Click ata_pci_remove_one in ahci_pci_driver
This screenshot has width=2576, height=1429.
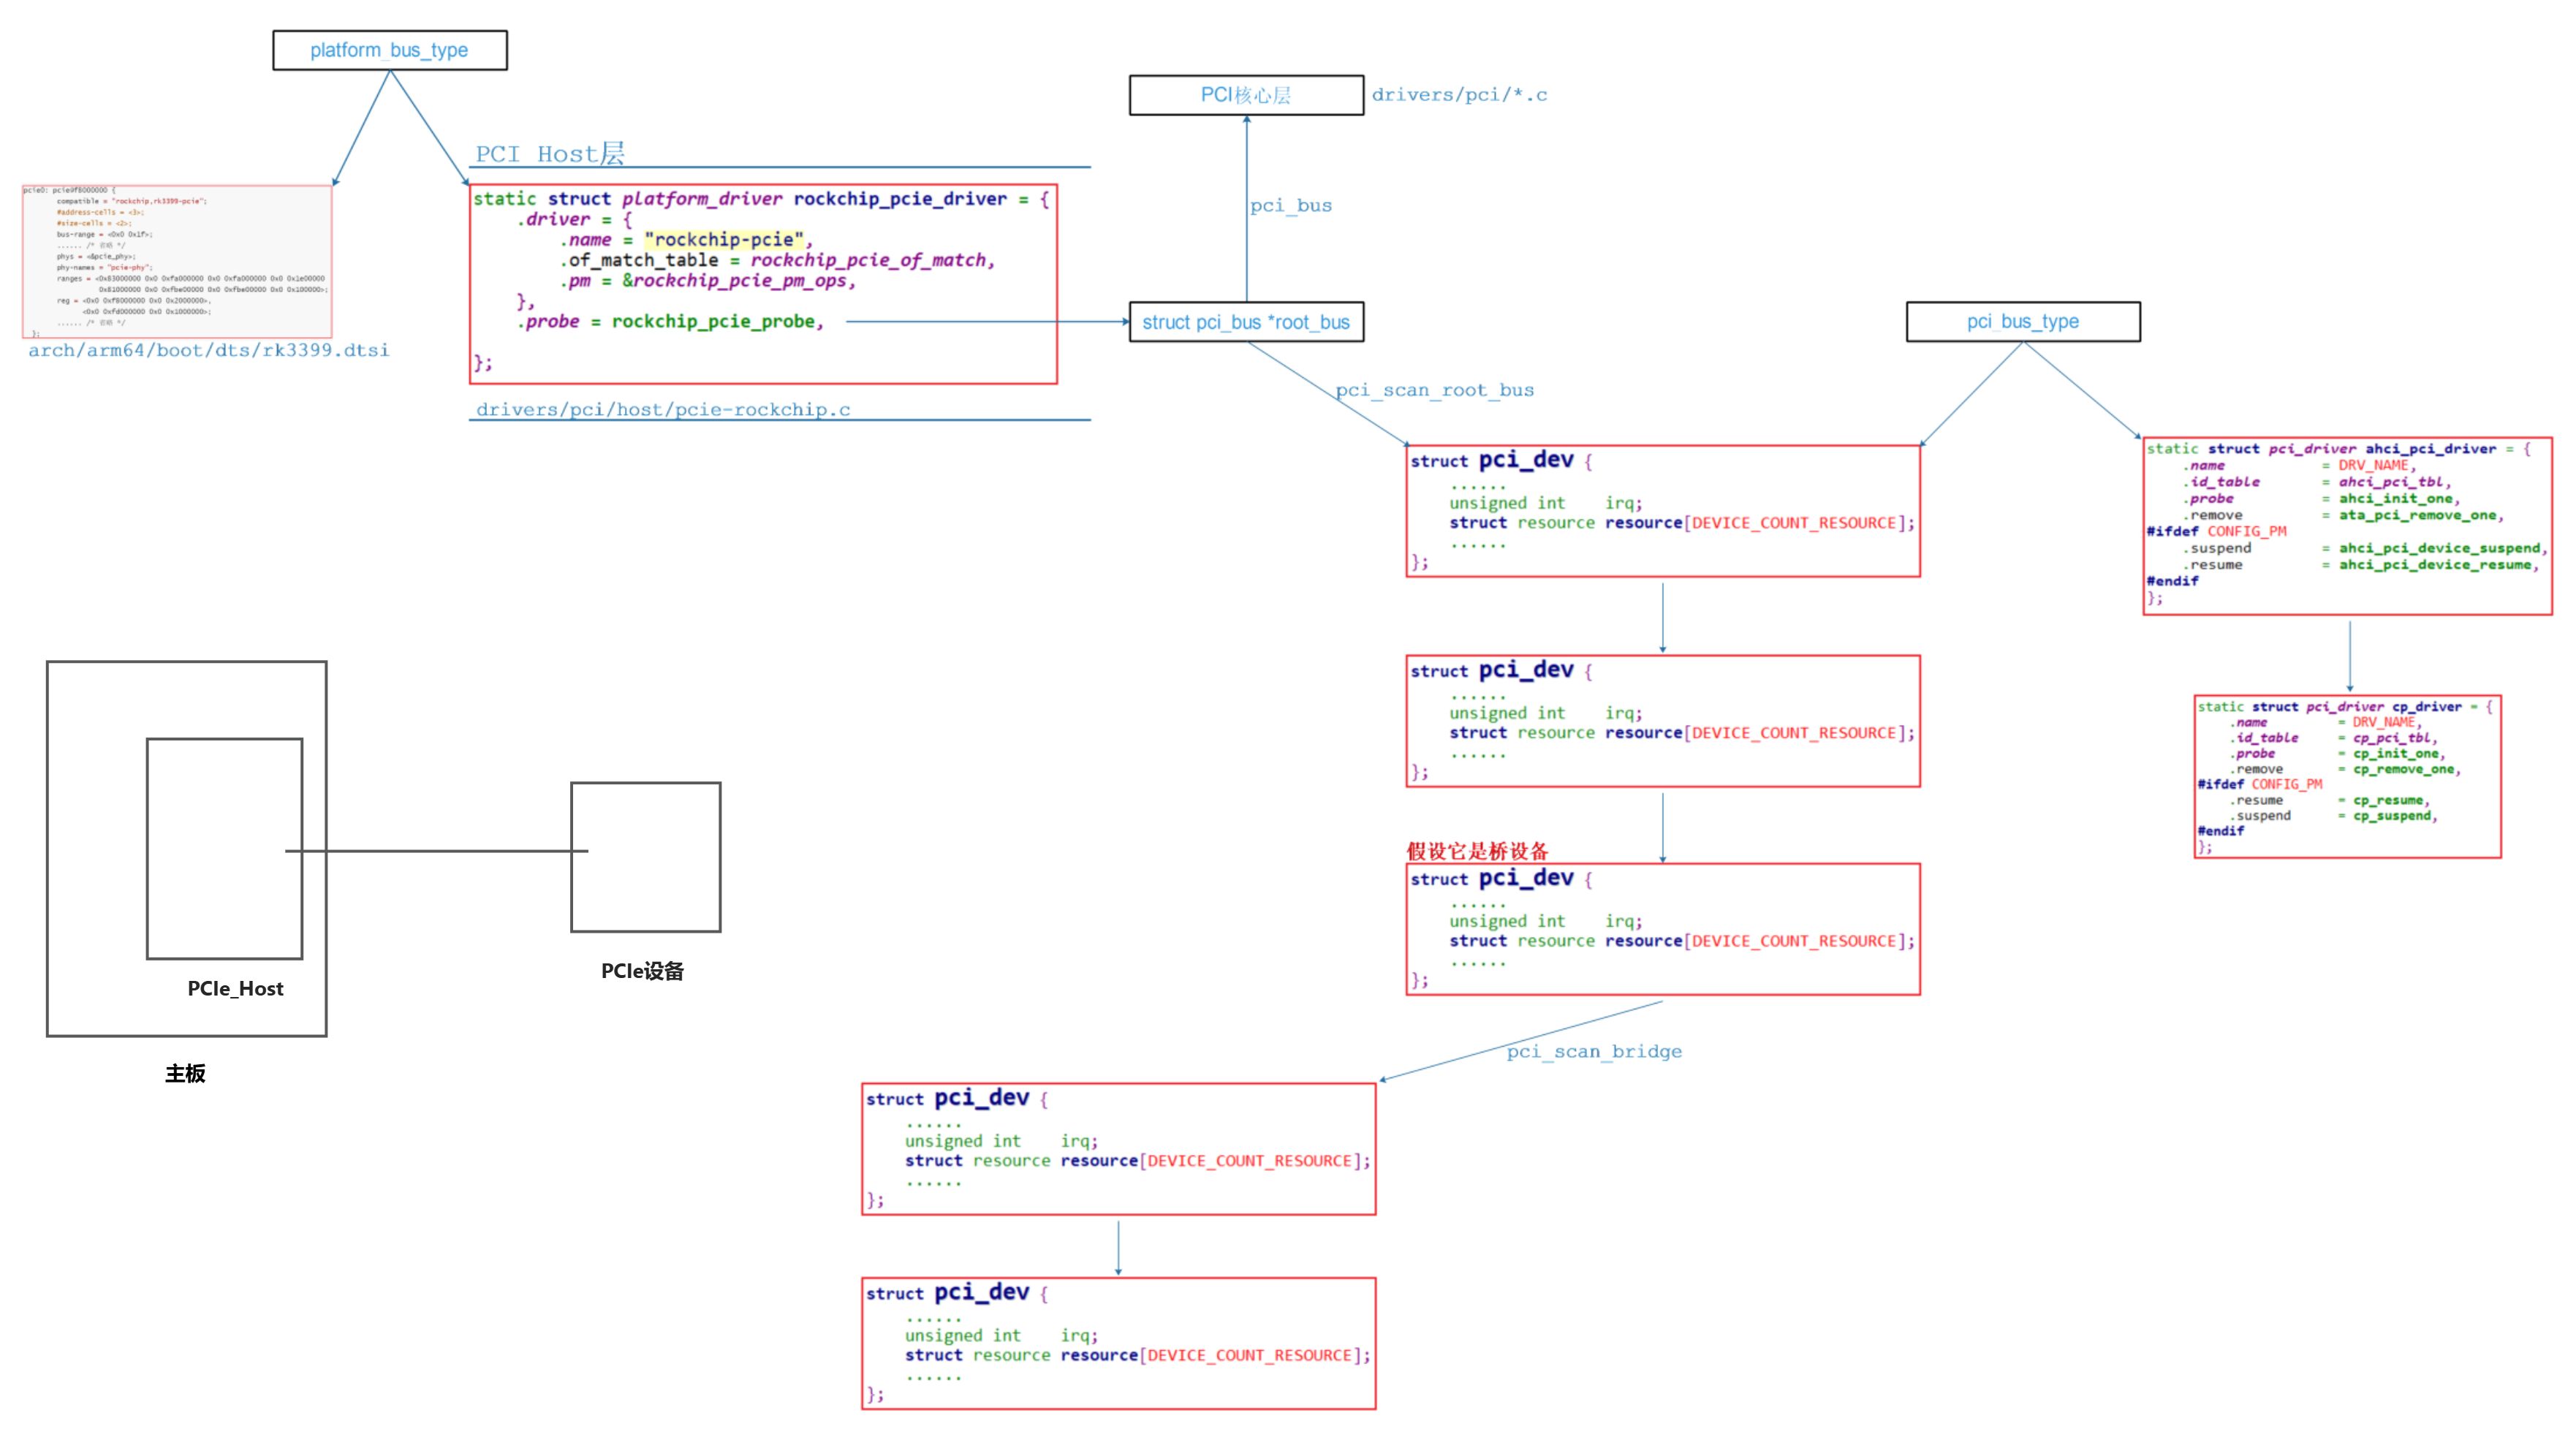(x=2417, y=515)
